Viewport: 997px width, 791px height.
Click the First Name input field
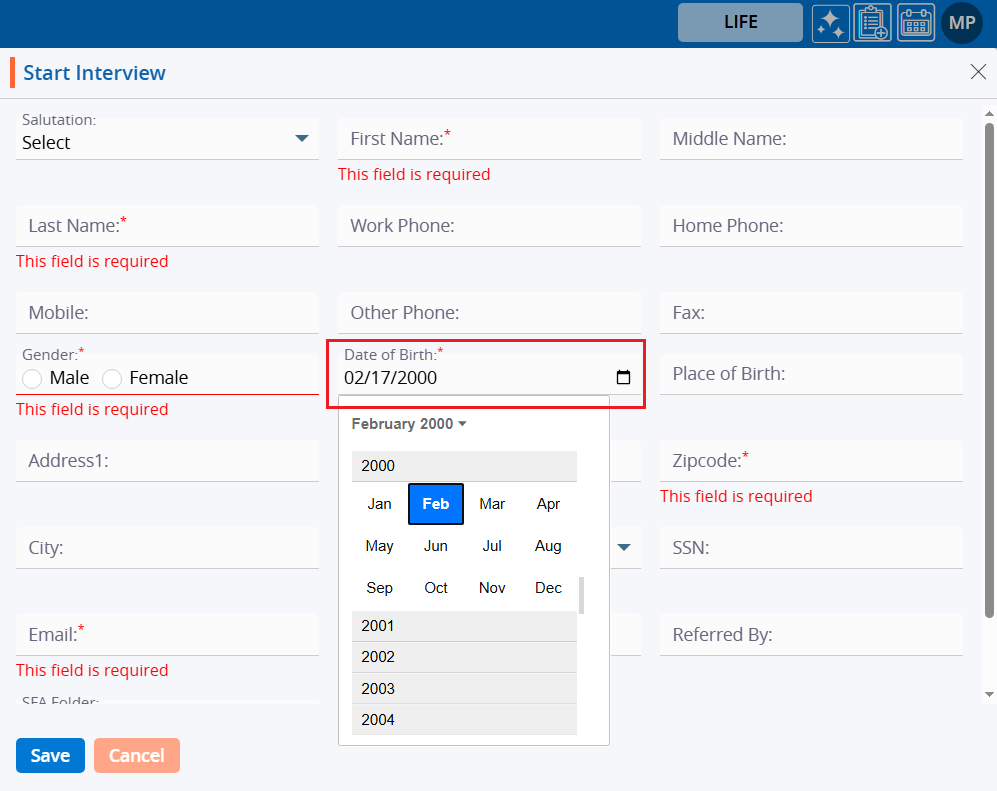click(489, 139)
